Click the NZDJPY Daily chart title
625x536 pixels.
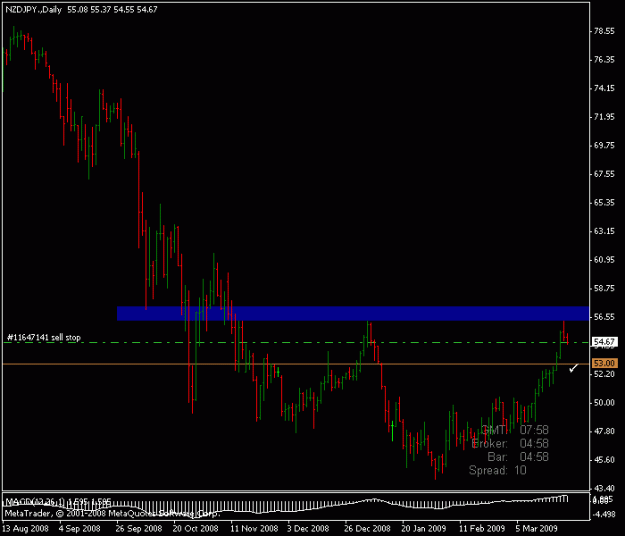tap(81, 9)
